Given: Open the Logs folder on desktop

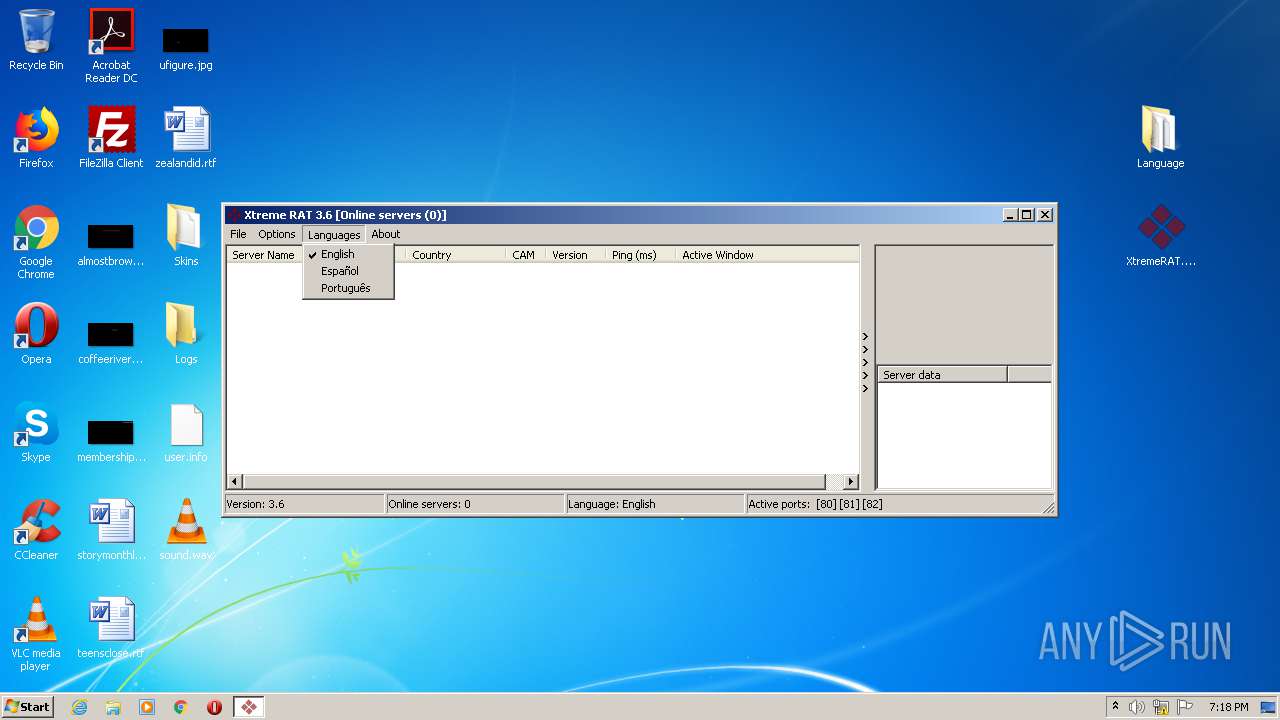Looking at the screenshot, I should click(186, 335).
